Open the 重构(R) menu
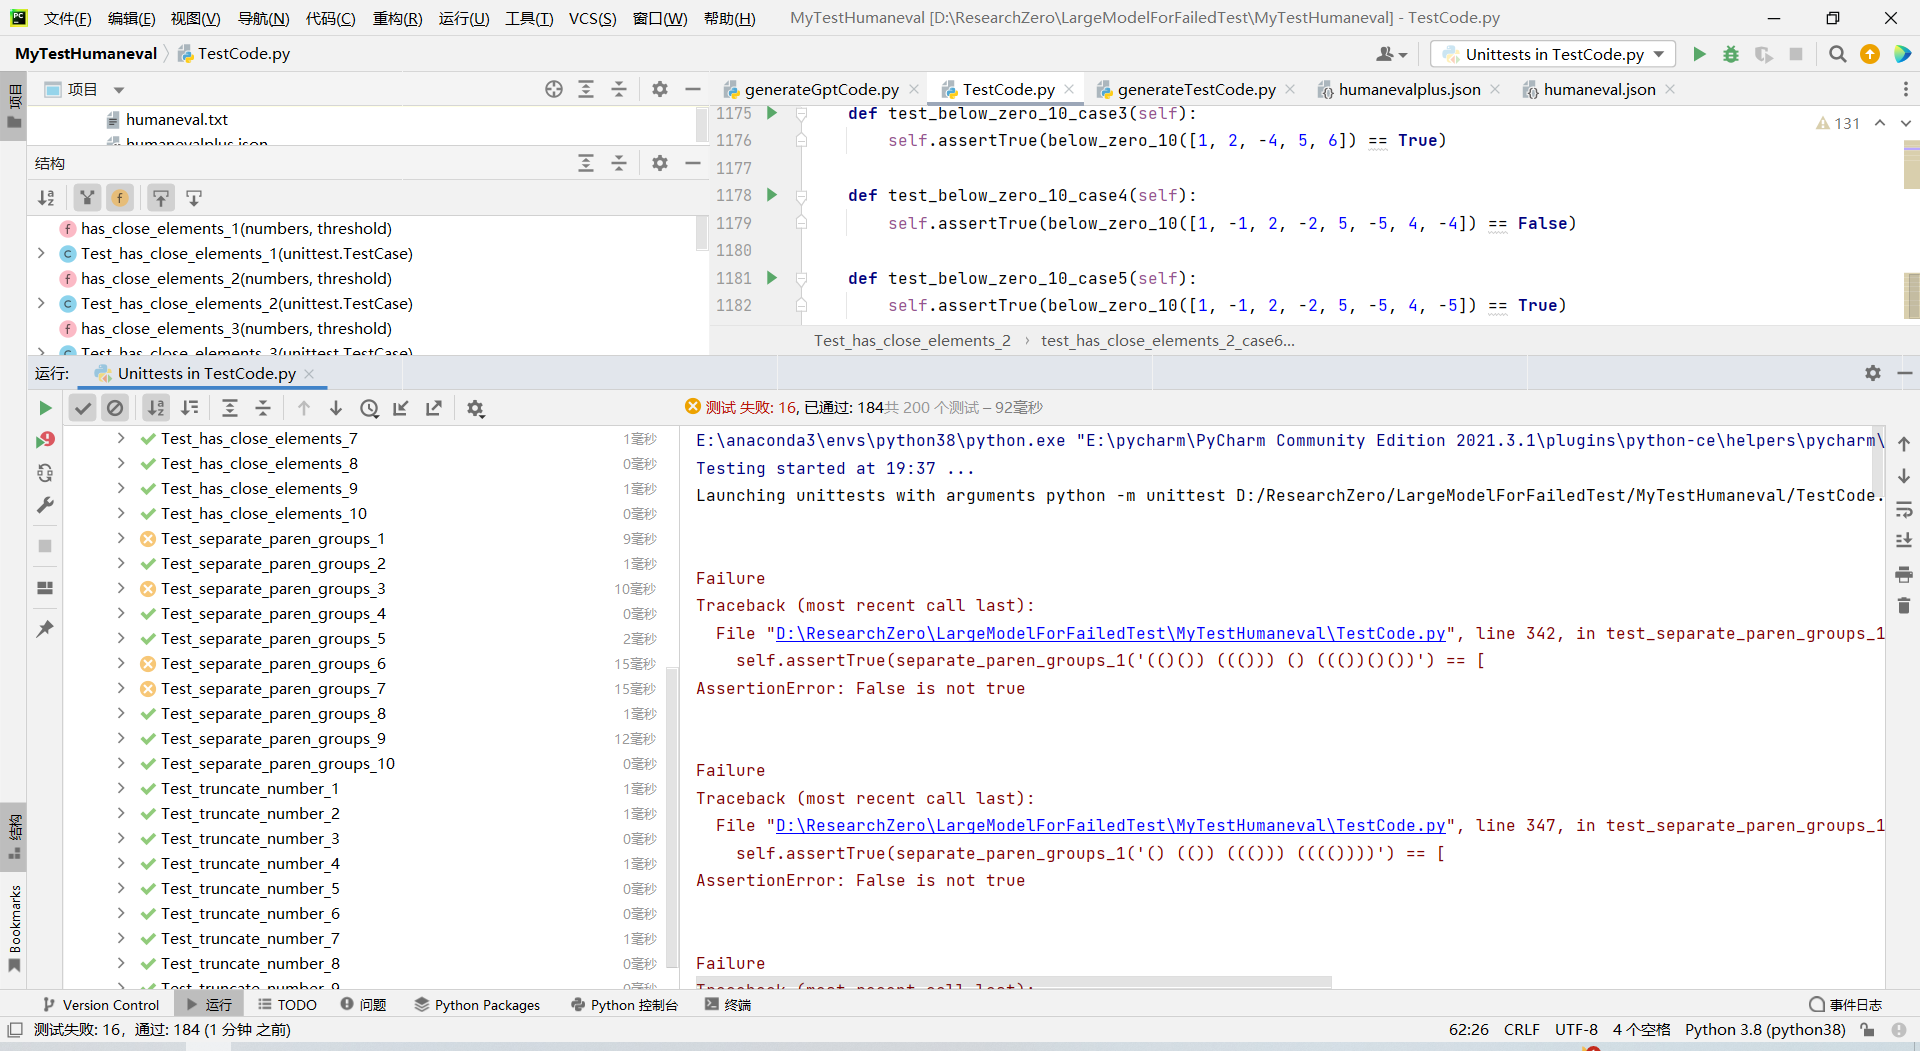Image resolution: width=1920 pixels, height=1051 pixels. coord(397,18)
